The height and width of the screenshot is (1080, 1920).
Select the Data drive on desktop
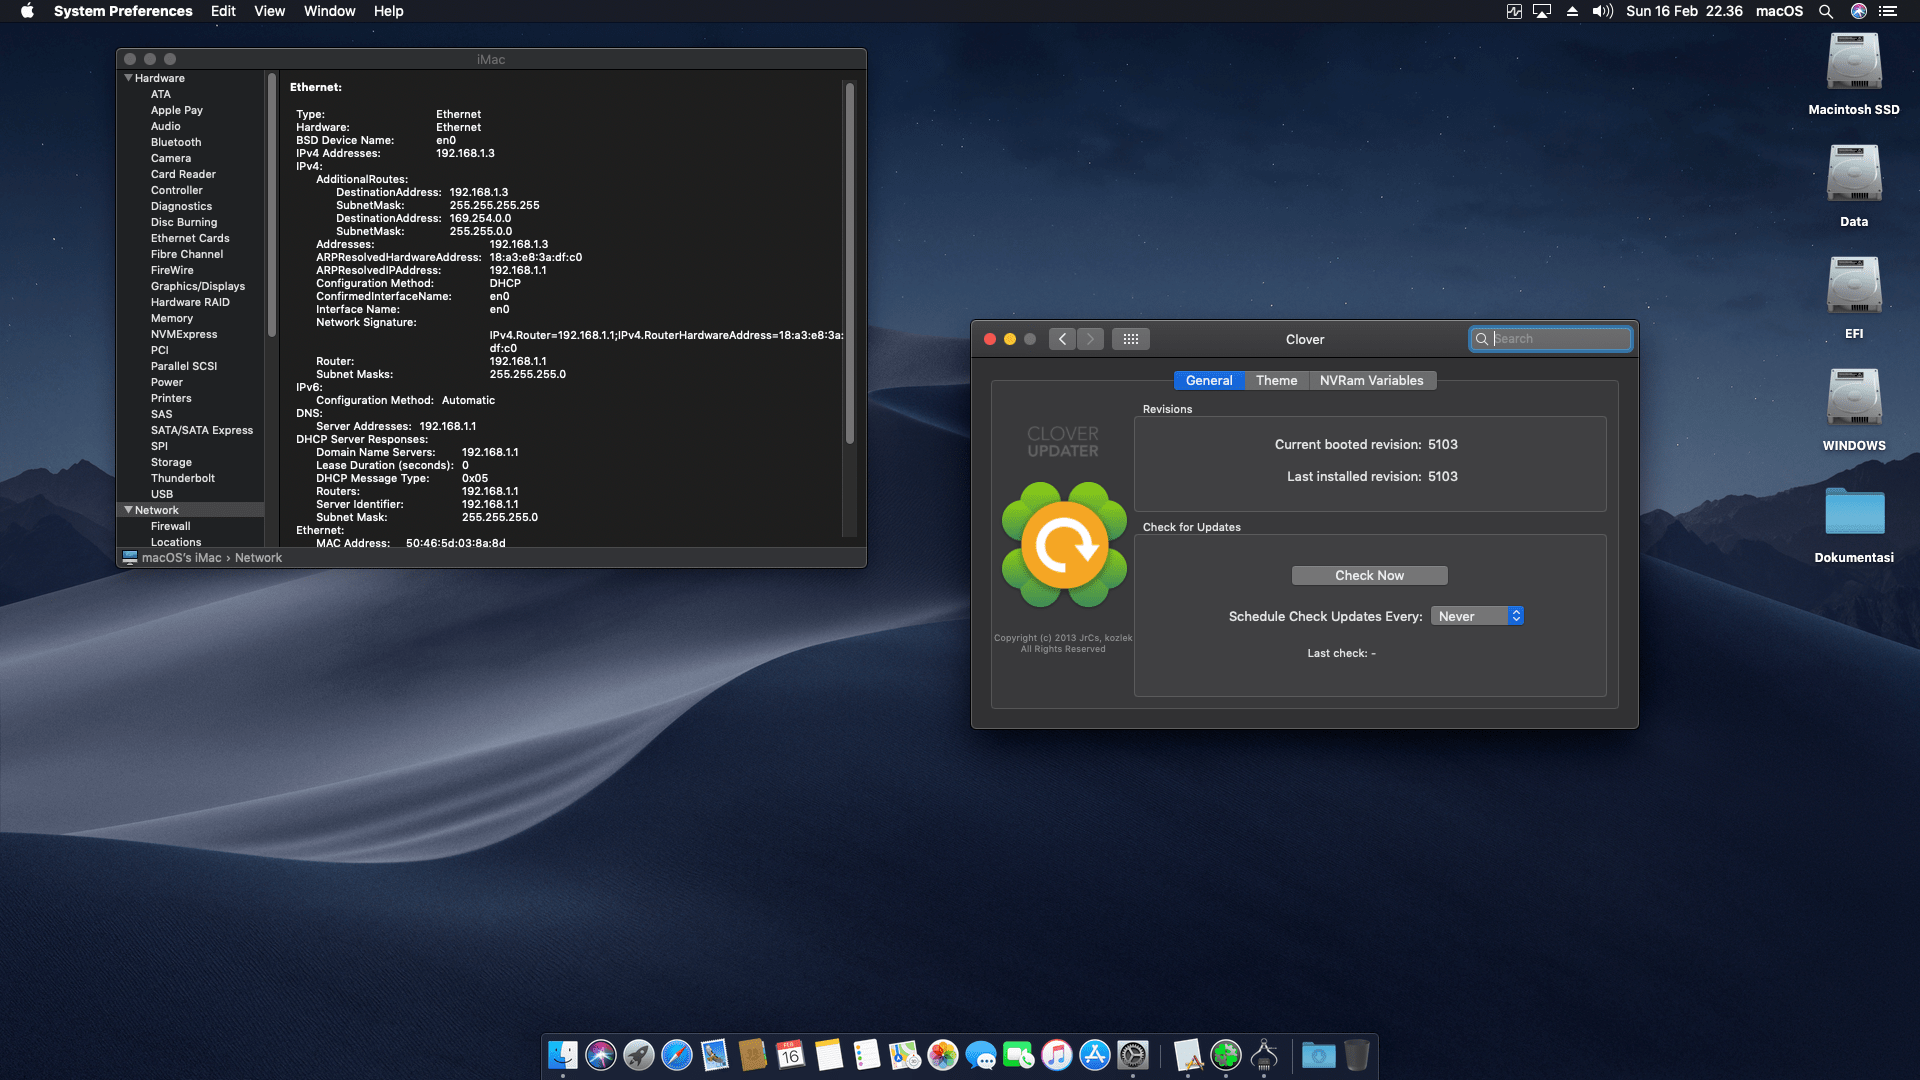coord(1854,174)
